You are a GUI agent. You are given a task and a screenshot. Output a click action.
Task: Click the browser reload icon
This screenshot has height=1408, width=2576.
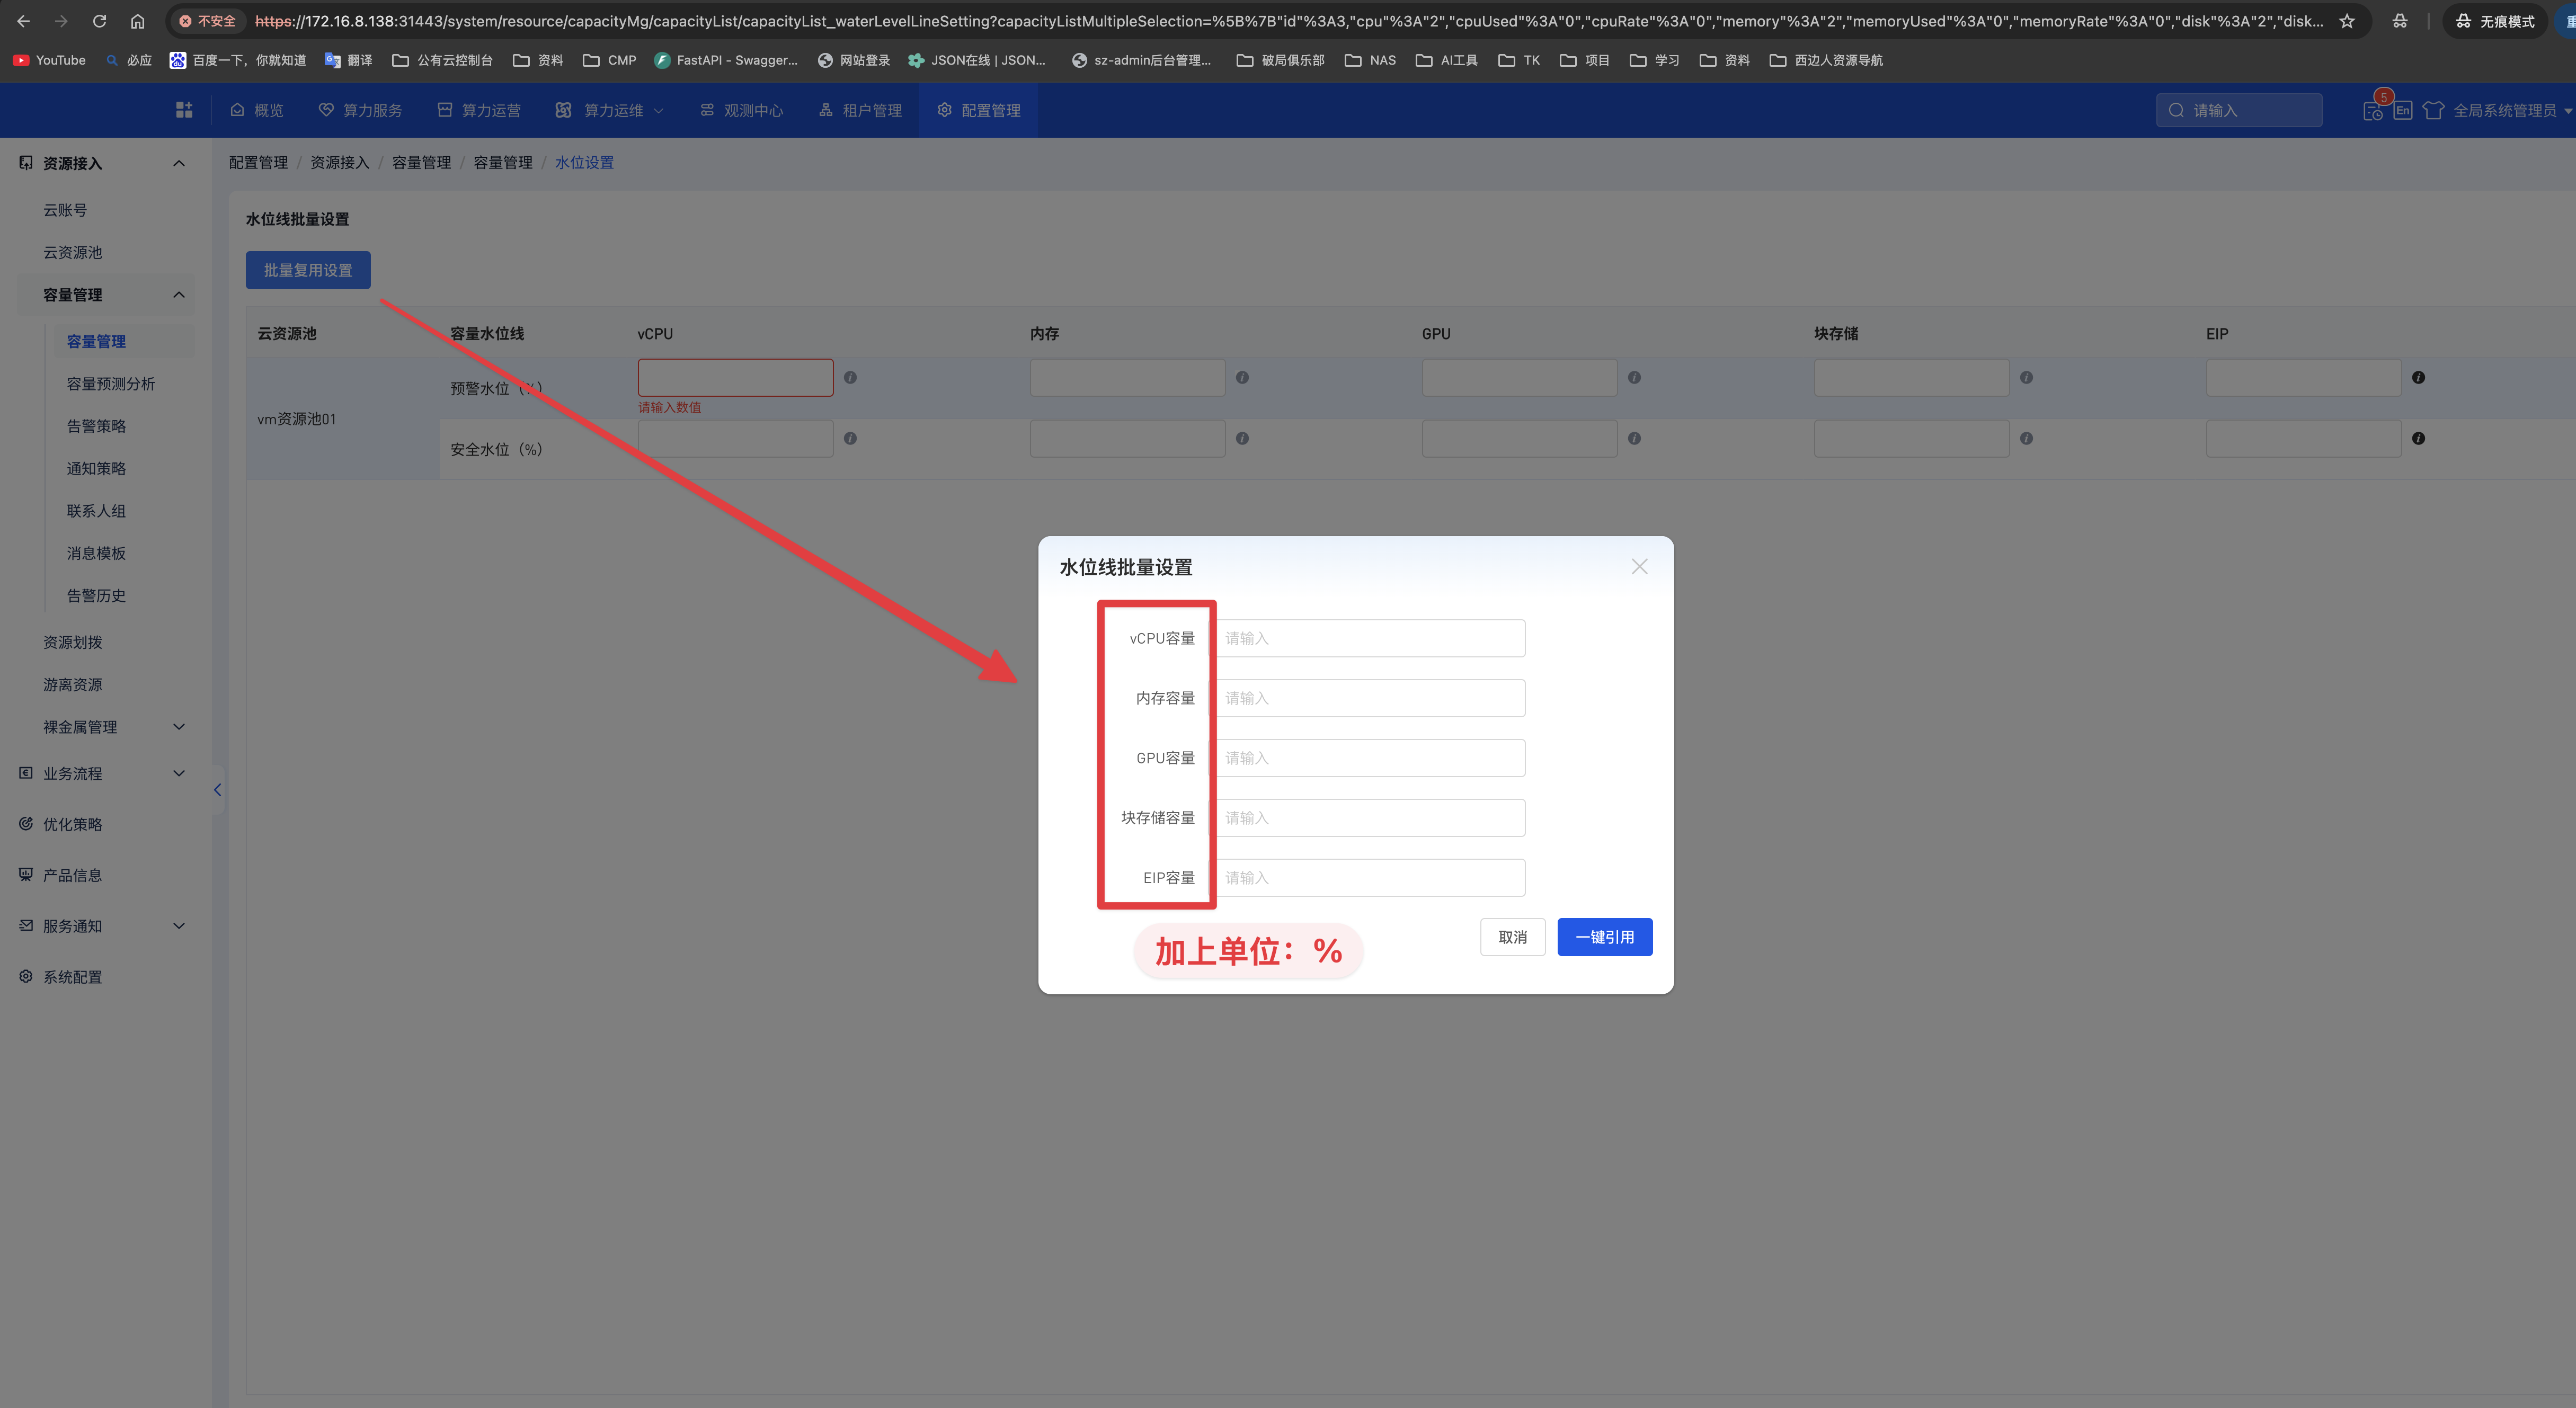pos(99,21)
